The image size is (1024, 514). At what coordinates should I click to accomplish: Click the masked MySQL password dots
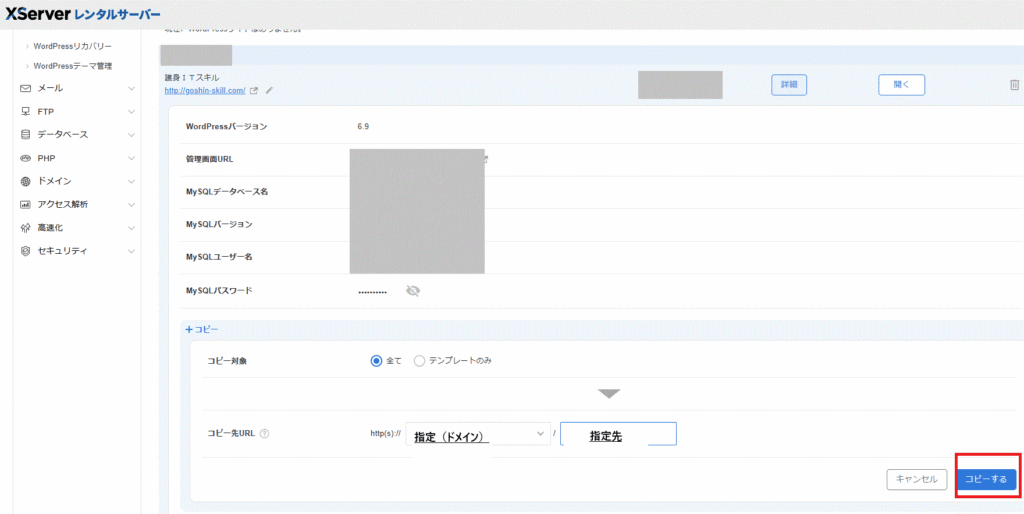(x=372, y=292)
